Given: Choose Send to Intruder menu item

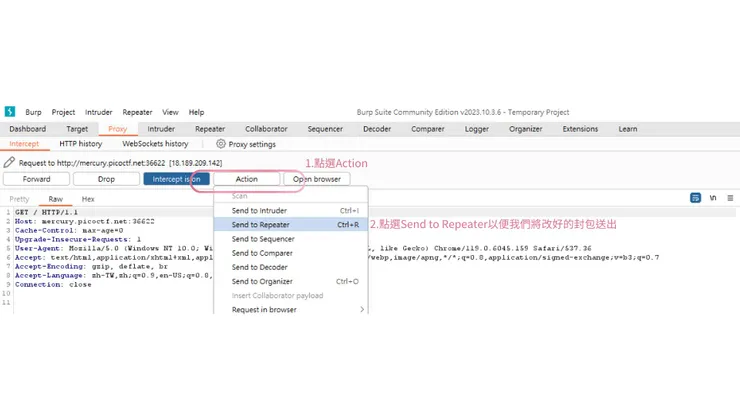Looking at the screenshot, I should pyautogui.click(x=291, y=211).
